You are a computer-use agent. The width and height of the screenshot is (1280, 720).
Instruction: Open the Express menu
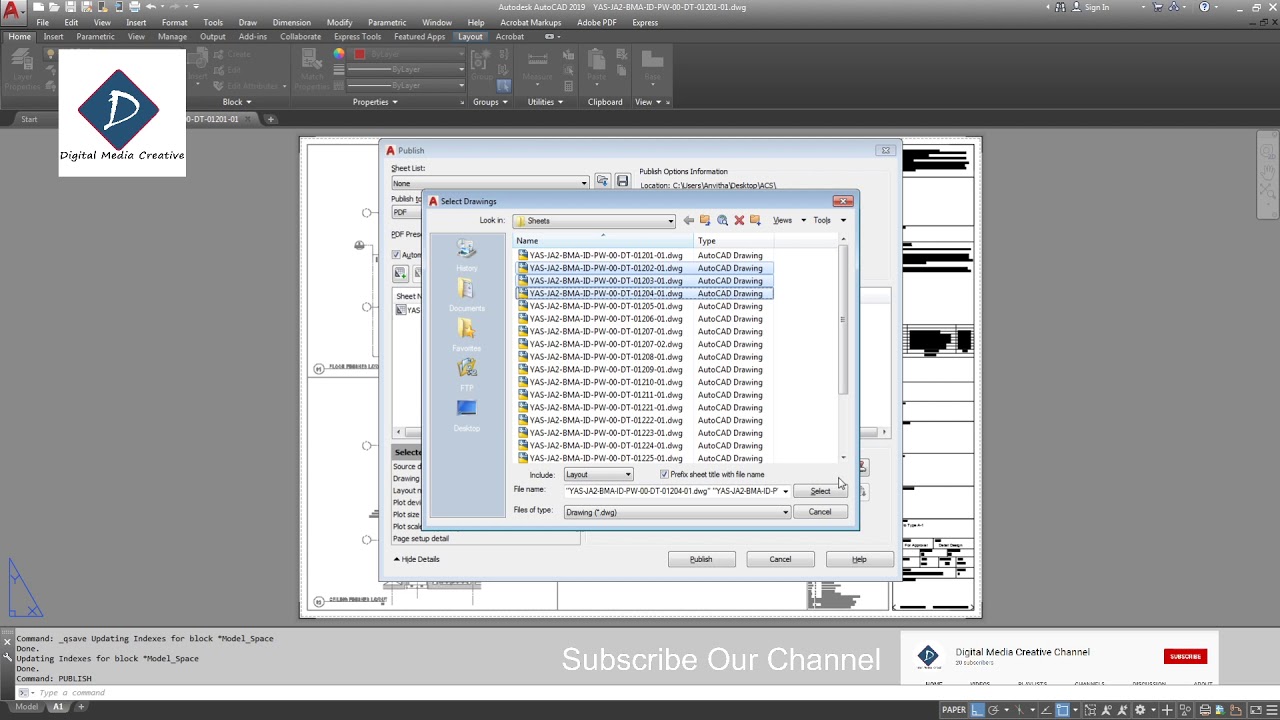[645, 22]
